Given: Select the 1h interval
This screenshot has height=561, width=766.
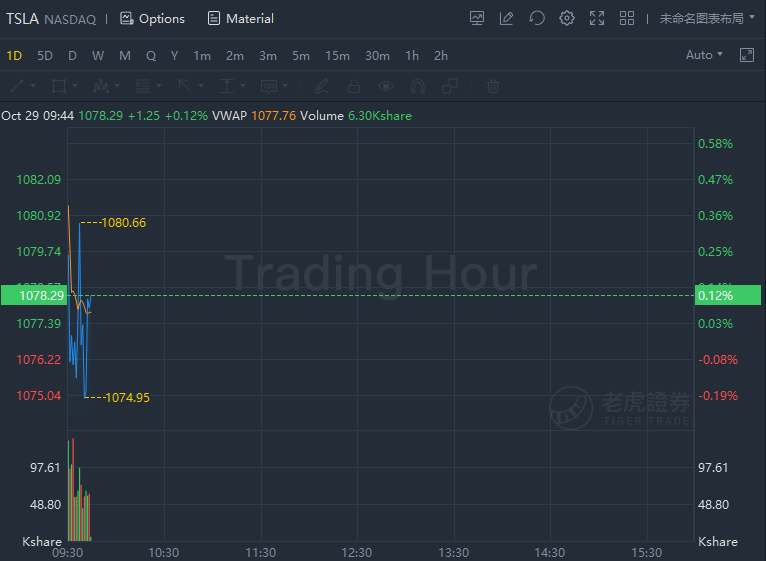Looking at the screenshot, I should pyautogui.click(x=412, y=56).
